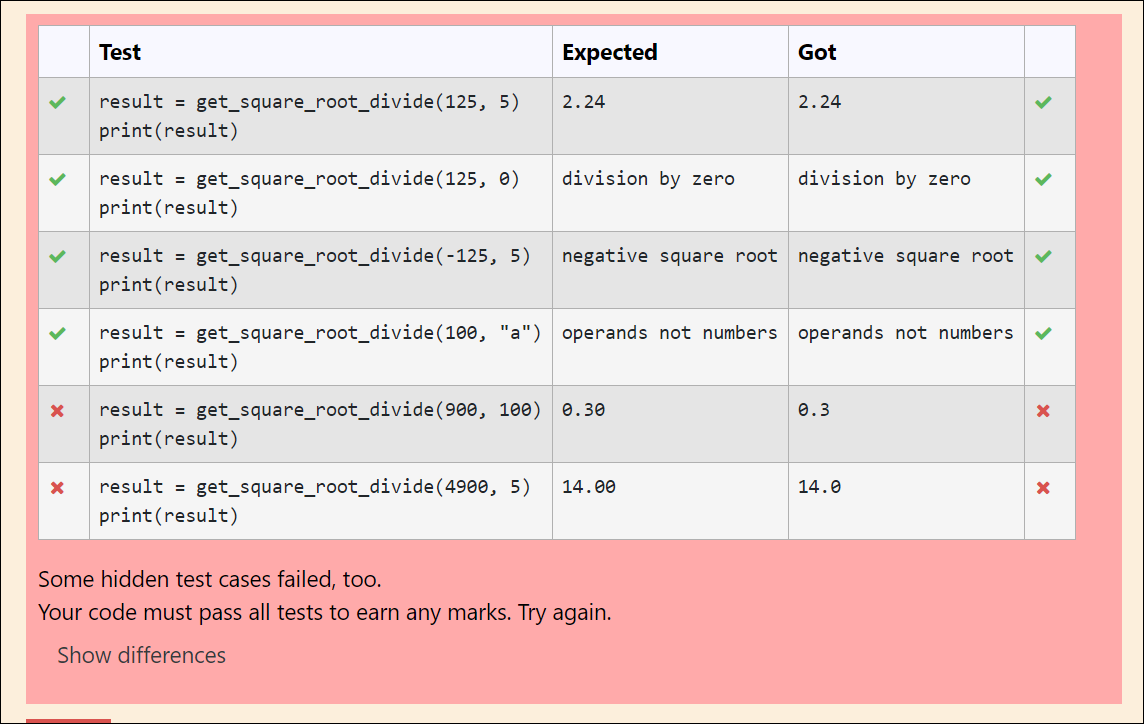Click the rightmost red cross on the last test row
The image size is (1144, 724).
point(1044,488)
